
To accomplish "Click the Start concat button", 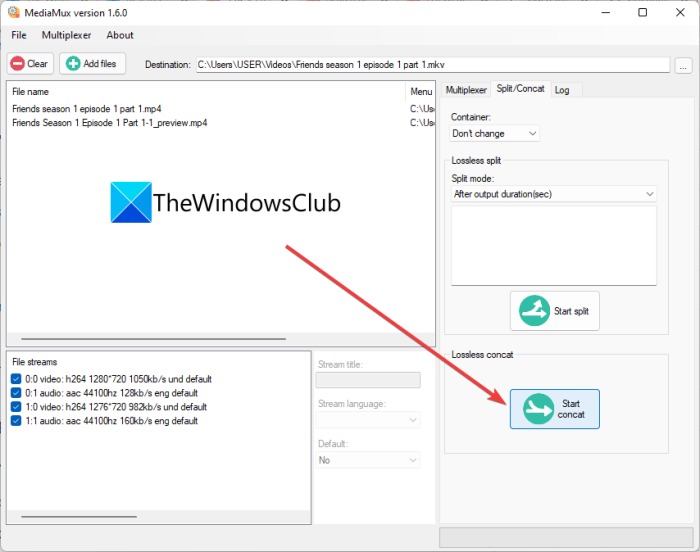I will click(x=554, y=409).
